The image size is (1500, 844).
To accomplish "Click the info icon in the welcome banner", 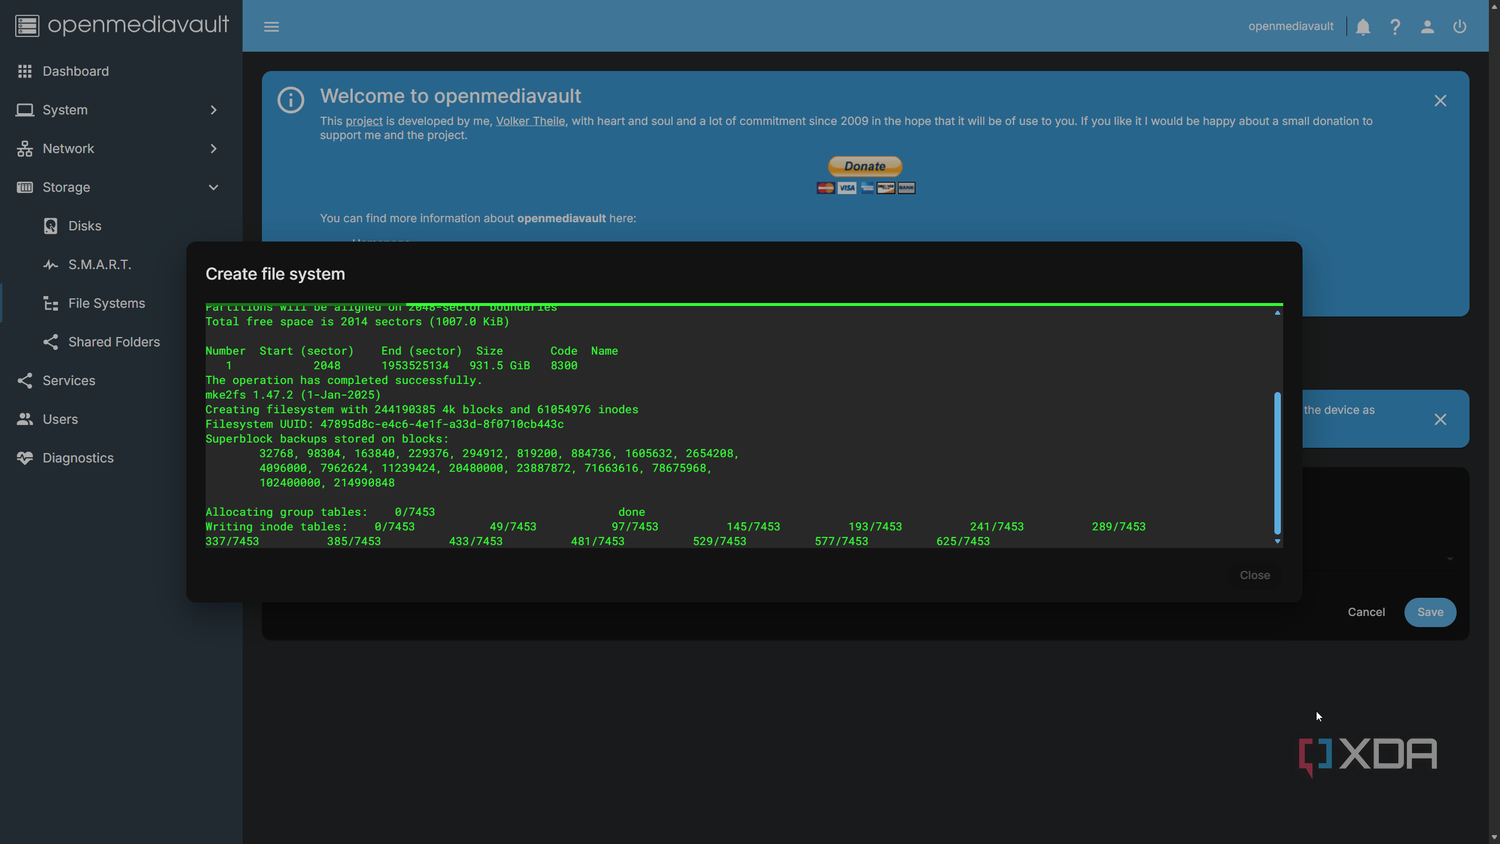I will point(291,100).
